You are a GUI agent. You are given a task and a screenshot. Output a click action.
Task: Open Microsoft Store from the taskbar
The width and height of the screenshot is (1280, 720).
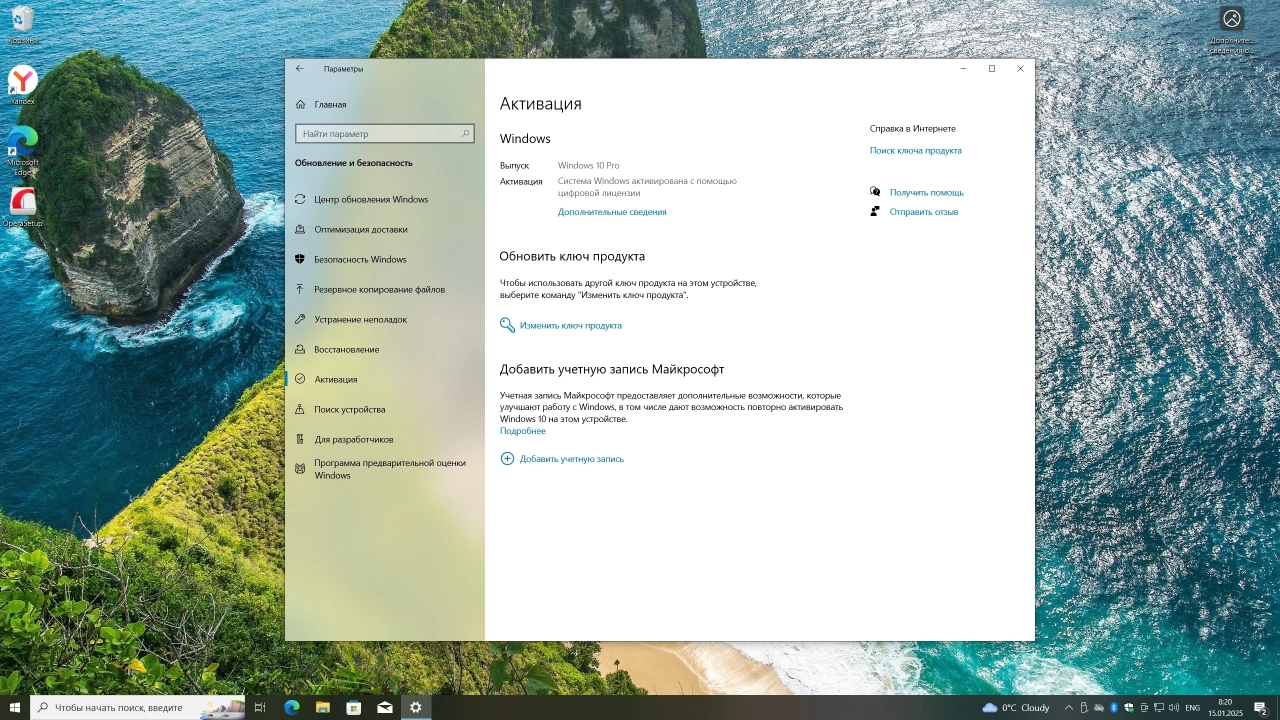(353, 707)
